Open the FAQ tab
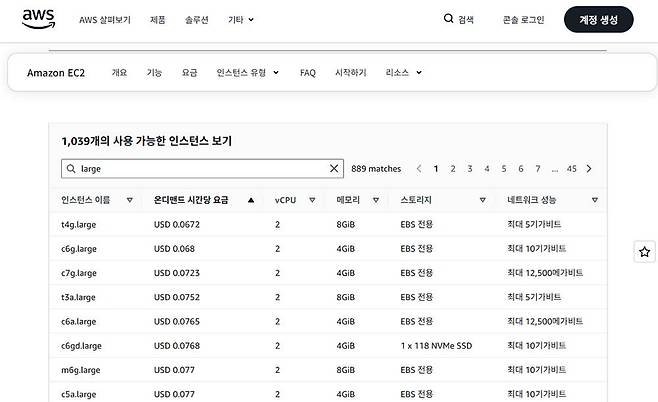The width and height of the screenshot is (658, 402). pyautogui.click(x=308, y=73)
